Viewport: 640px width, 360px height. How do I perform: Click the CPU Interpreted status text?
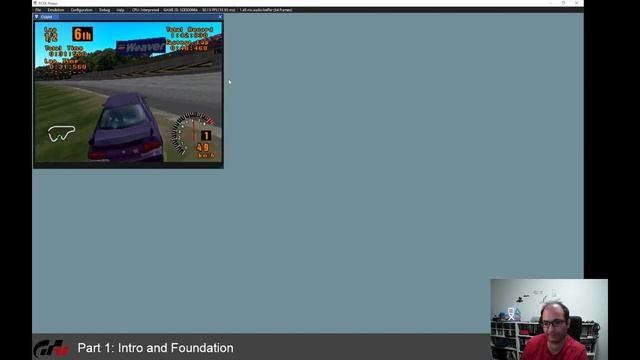145,10
